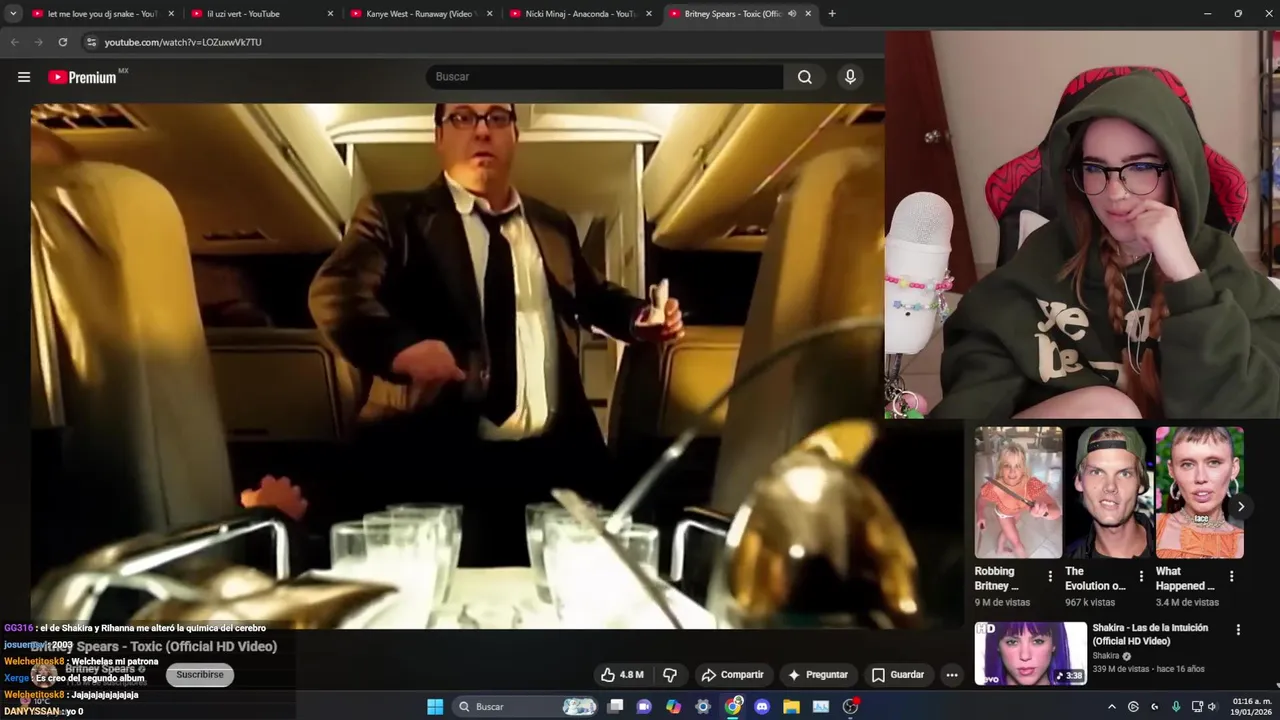Go back with the browser back arrow
The height and width of the screenshot is (720, 1280).
[x=14, y=42]
